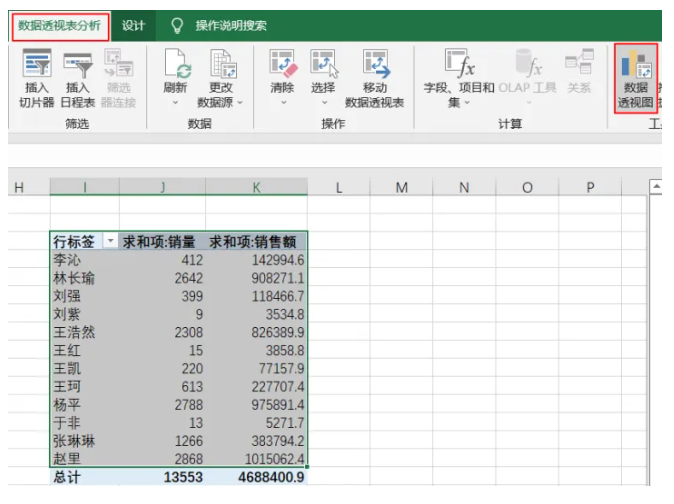Select column header M
674x504 pixels.
click(401, 187)
